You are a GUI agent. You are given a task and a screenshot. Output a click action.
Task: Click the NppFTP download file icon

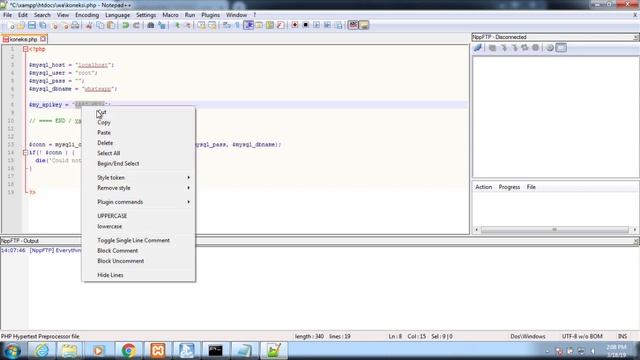504,48
